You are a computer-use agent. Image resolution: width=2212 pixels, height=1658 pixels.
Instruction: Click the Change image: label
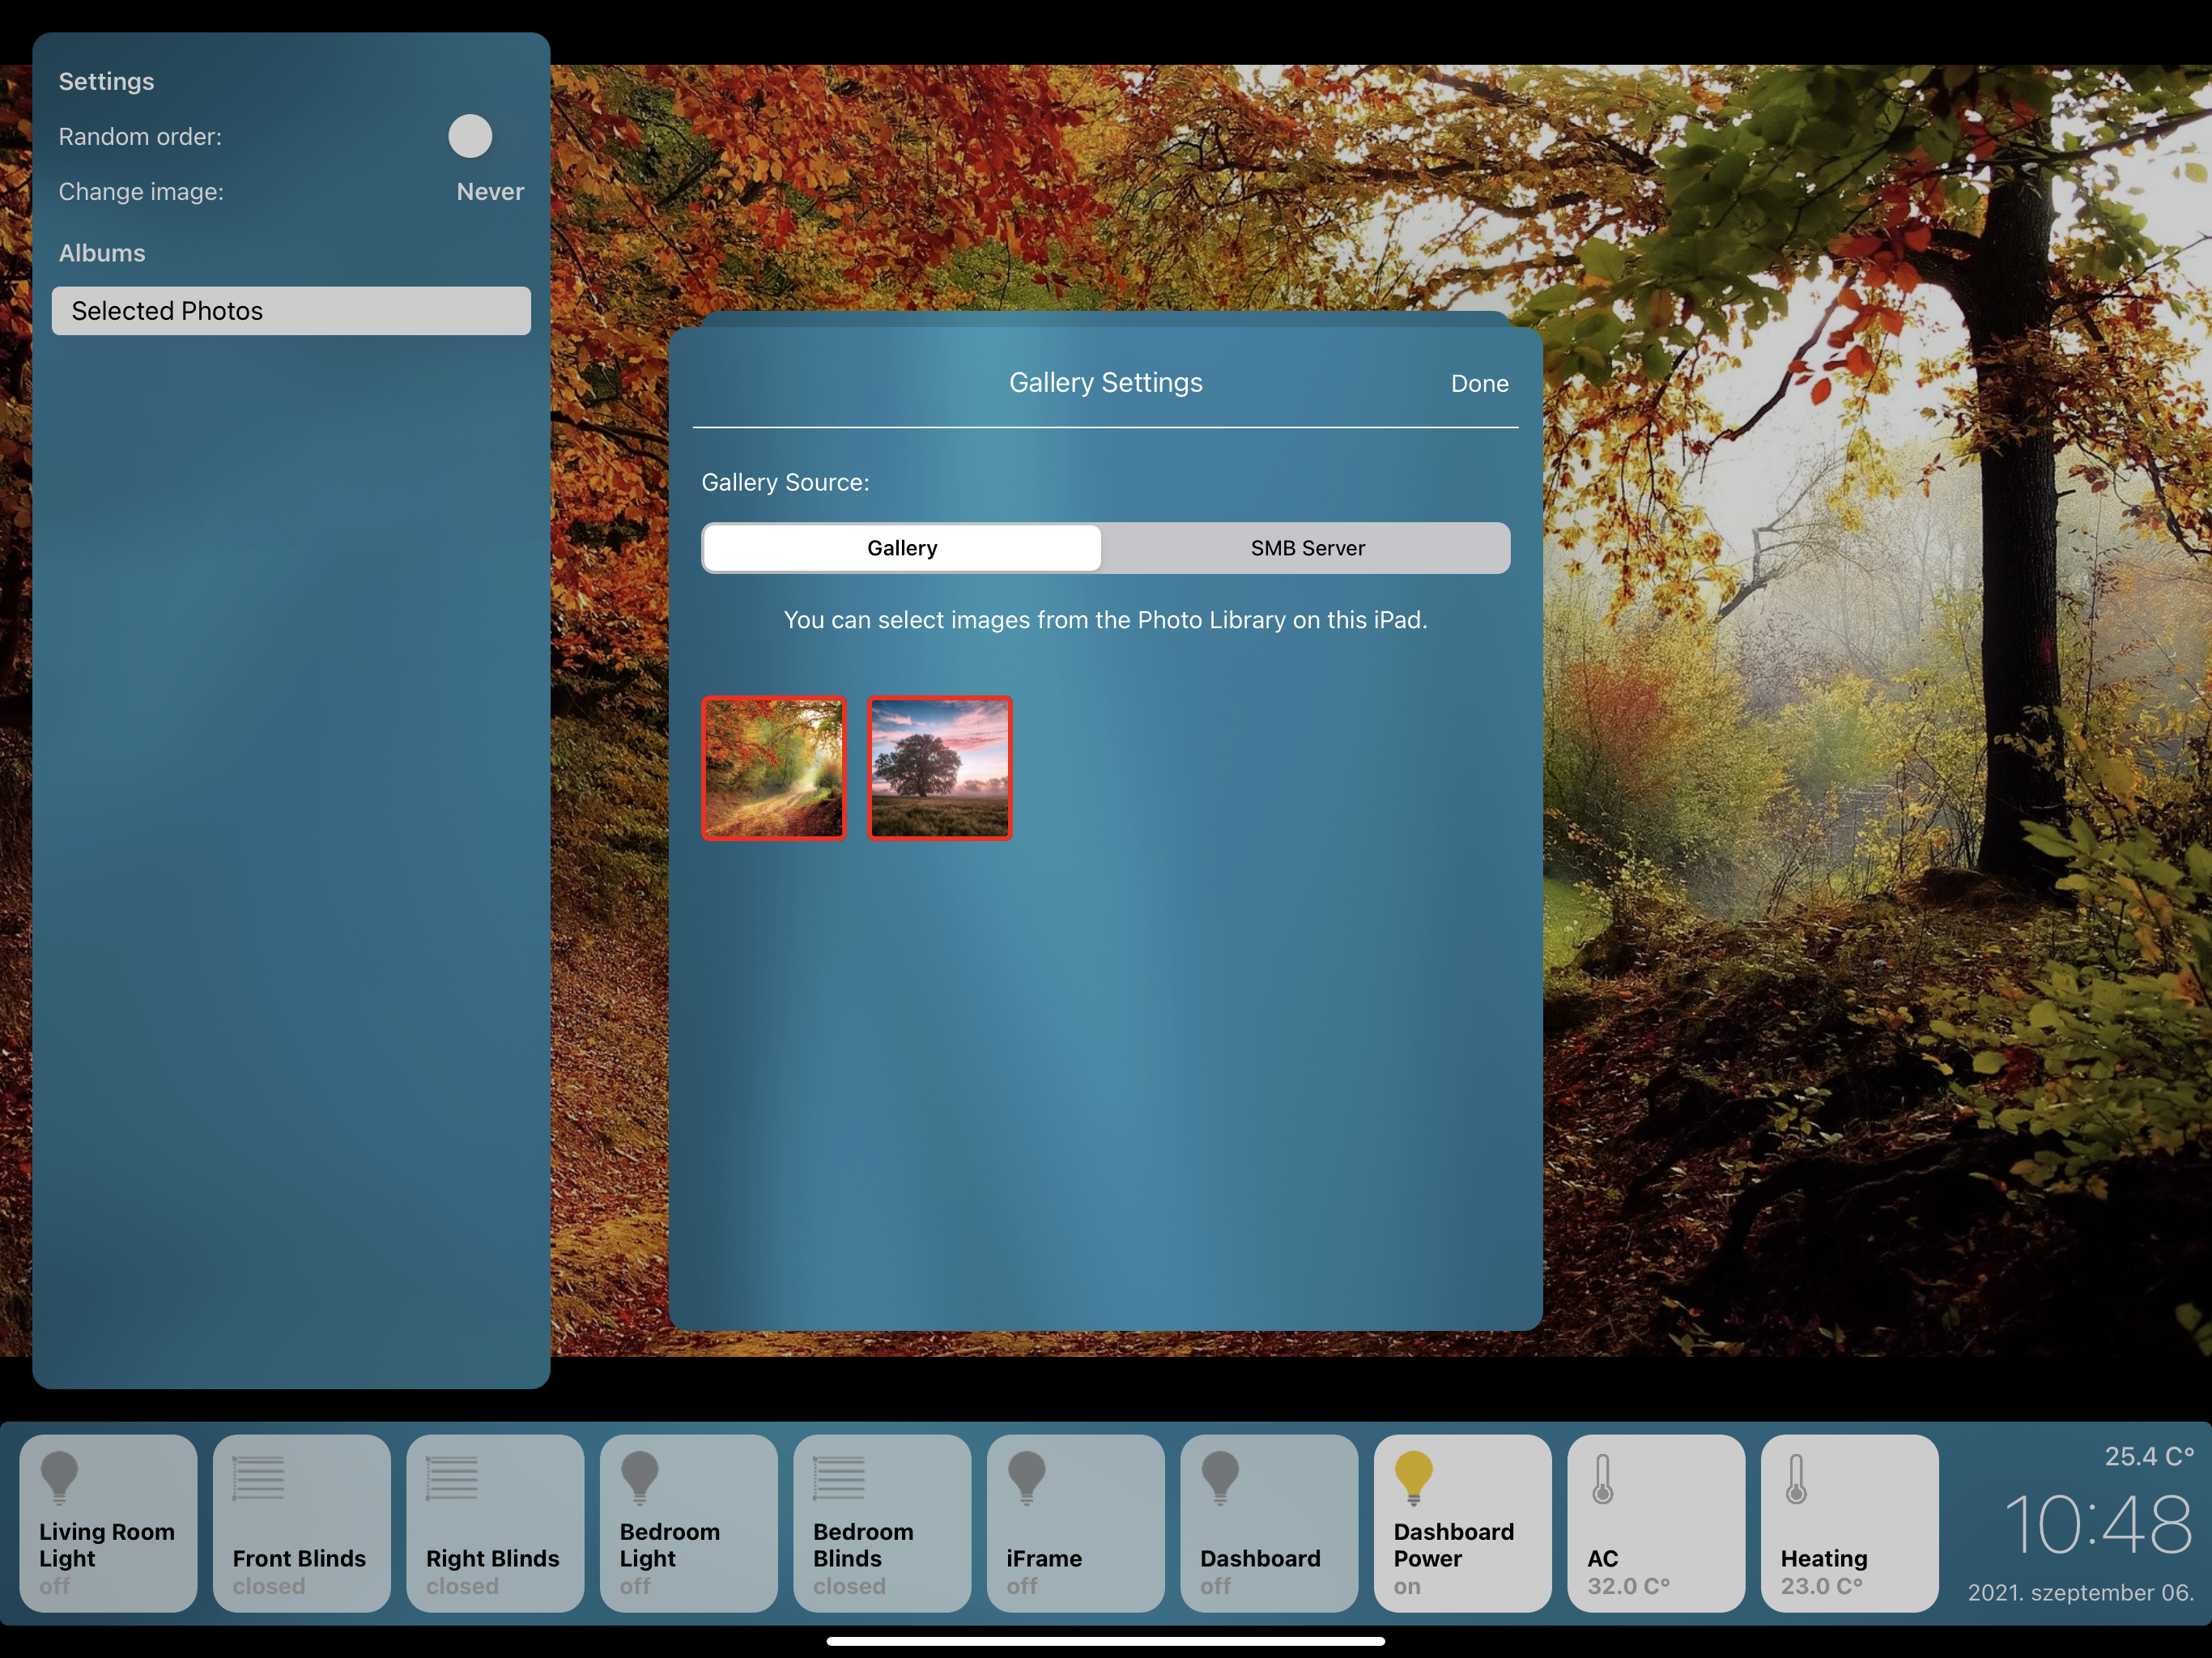click(x=141, y=191)
